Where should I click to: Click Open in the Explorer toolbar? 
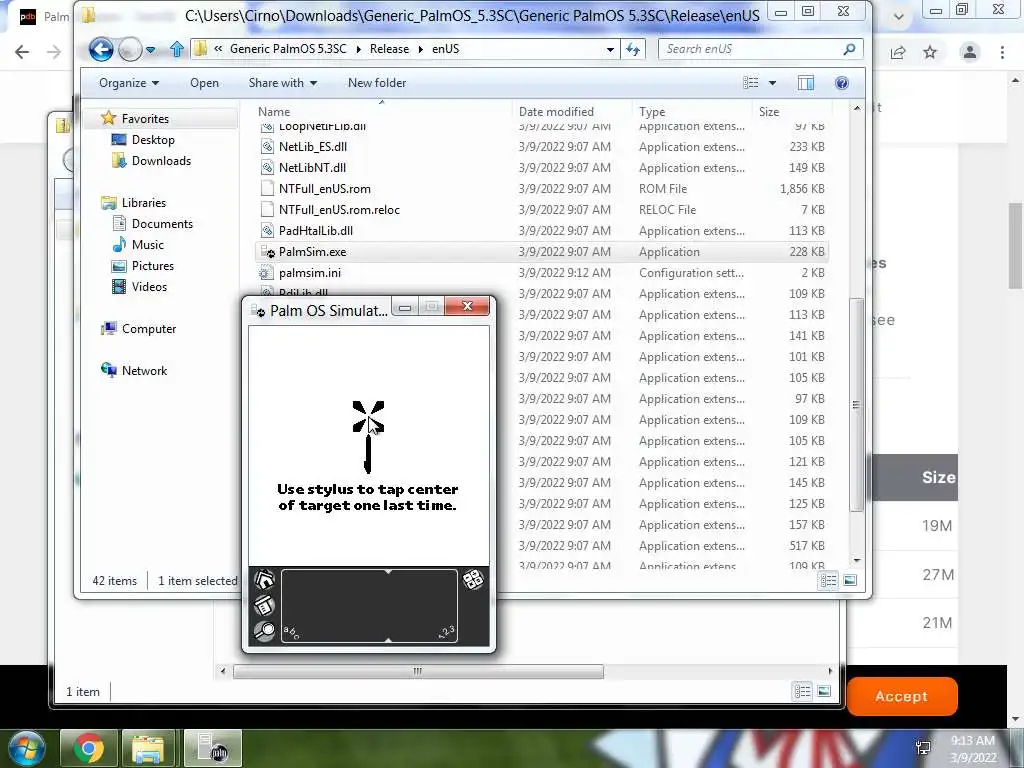pyautogui.click(x=204, y=83)
